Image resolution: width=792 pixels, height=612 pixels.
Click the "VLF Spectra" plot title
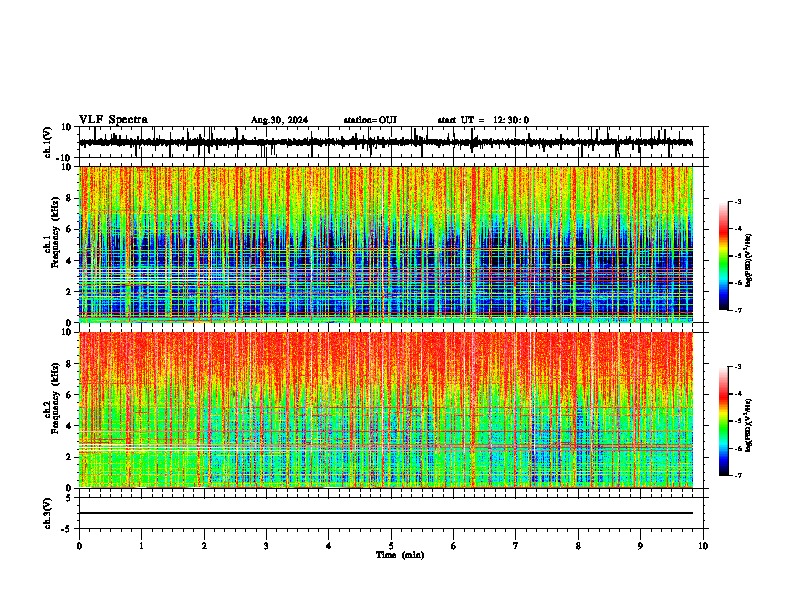point(113,120)
